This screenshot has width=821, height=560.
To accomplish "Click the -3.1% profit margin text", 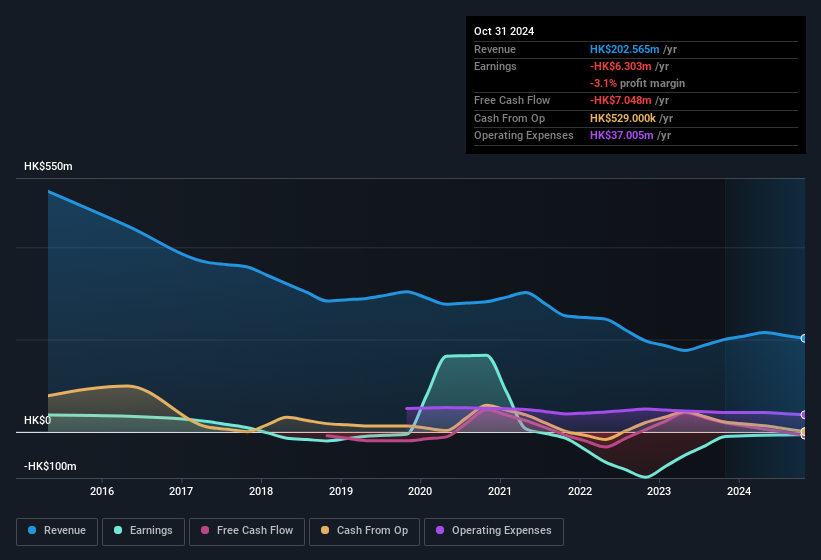I will (637, 83).
